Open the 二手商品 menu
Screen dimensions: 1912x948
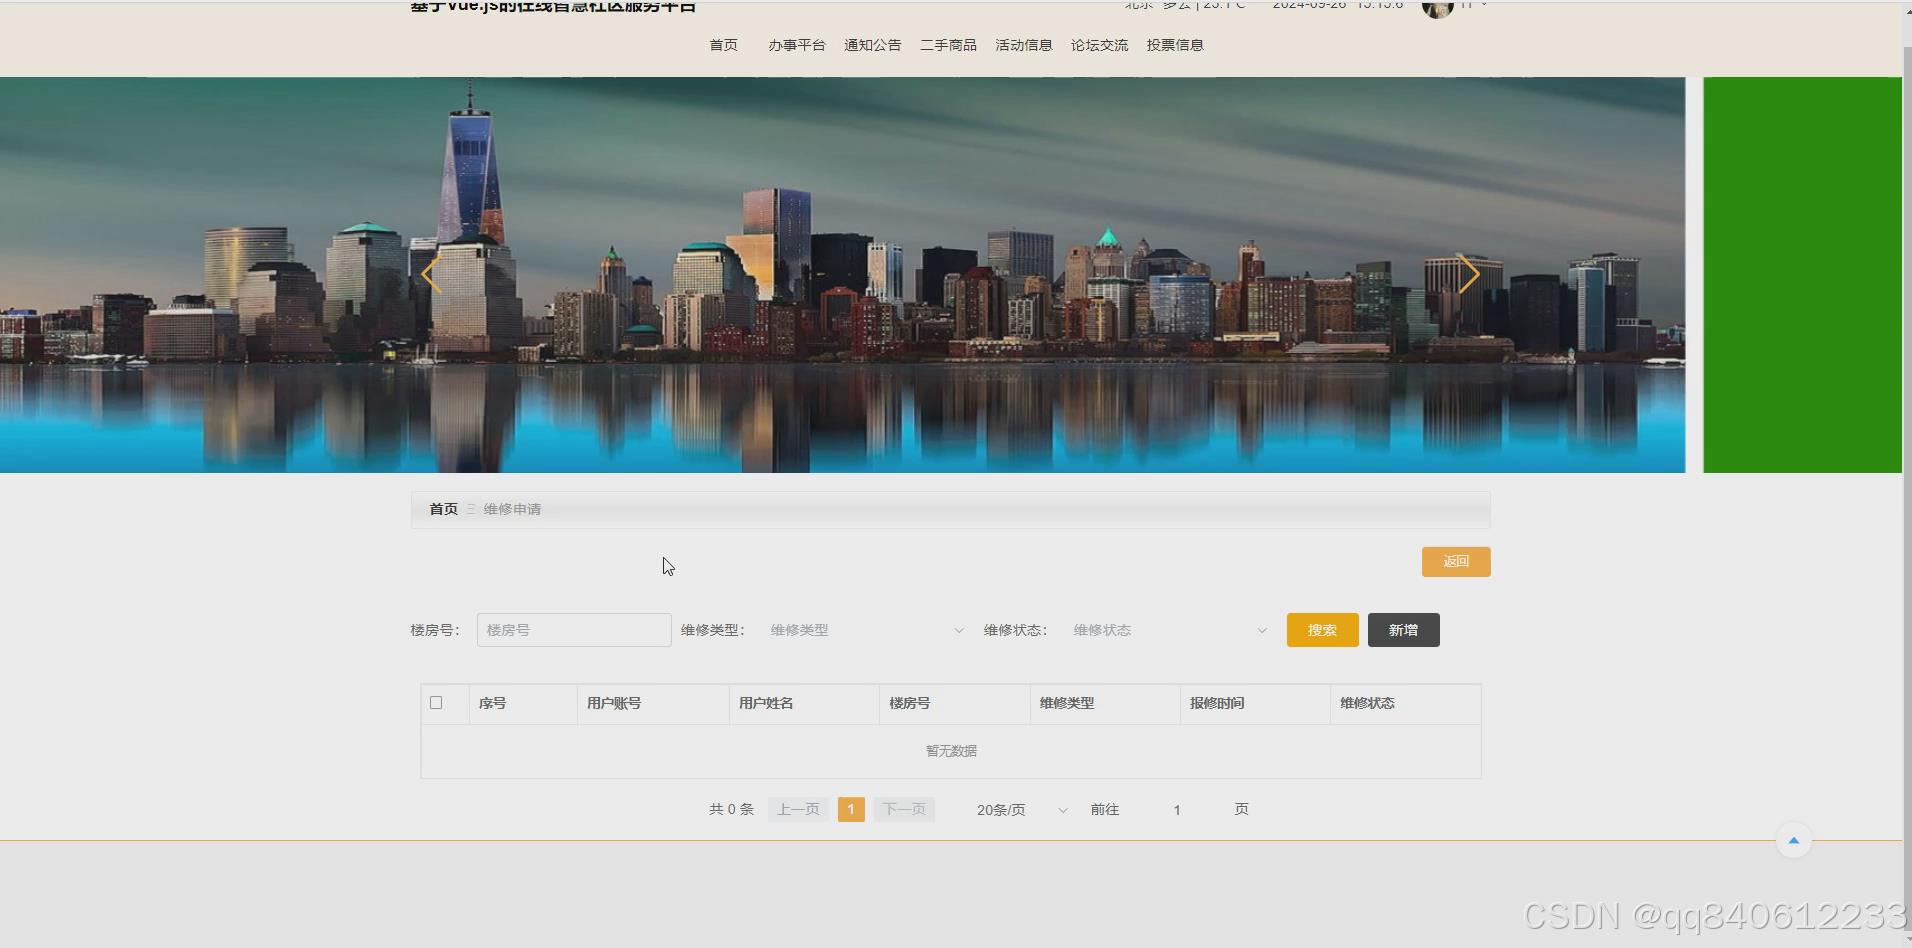tap(948, 45)
